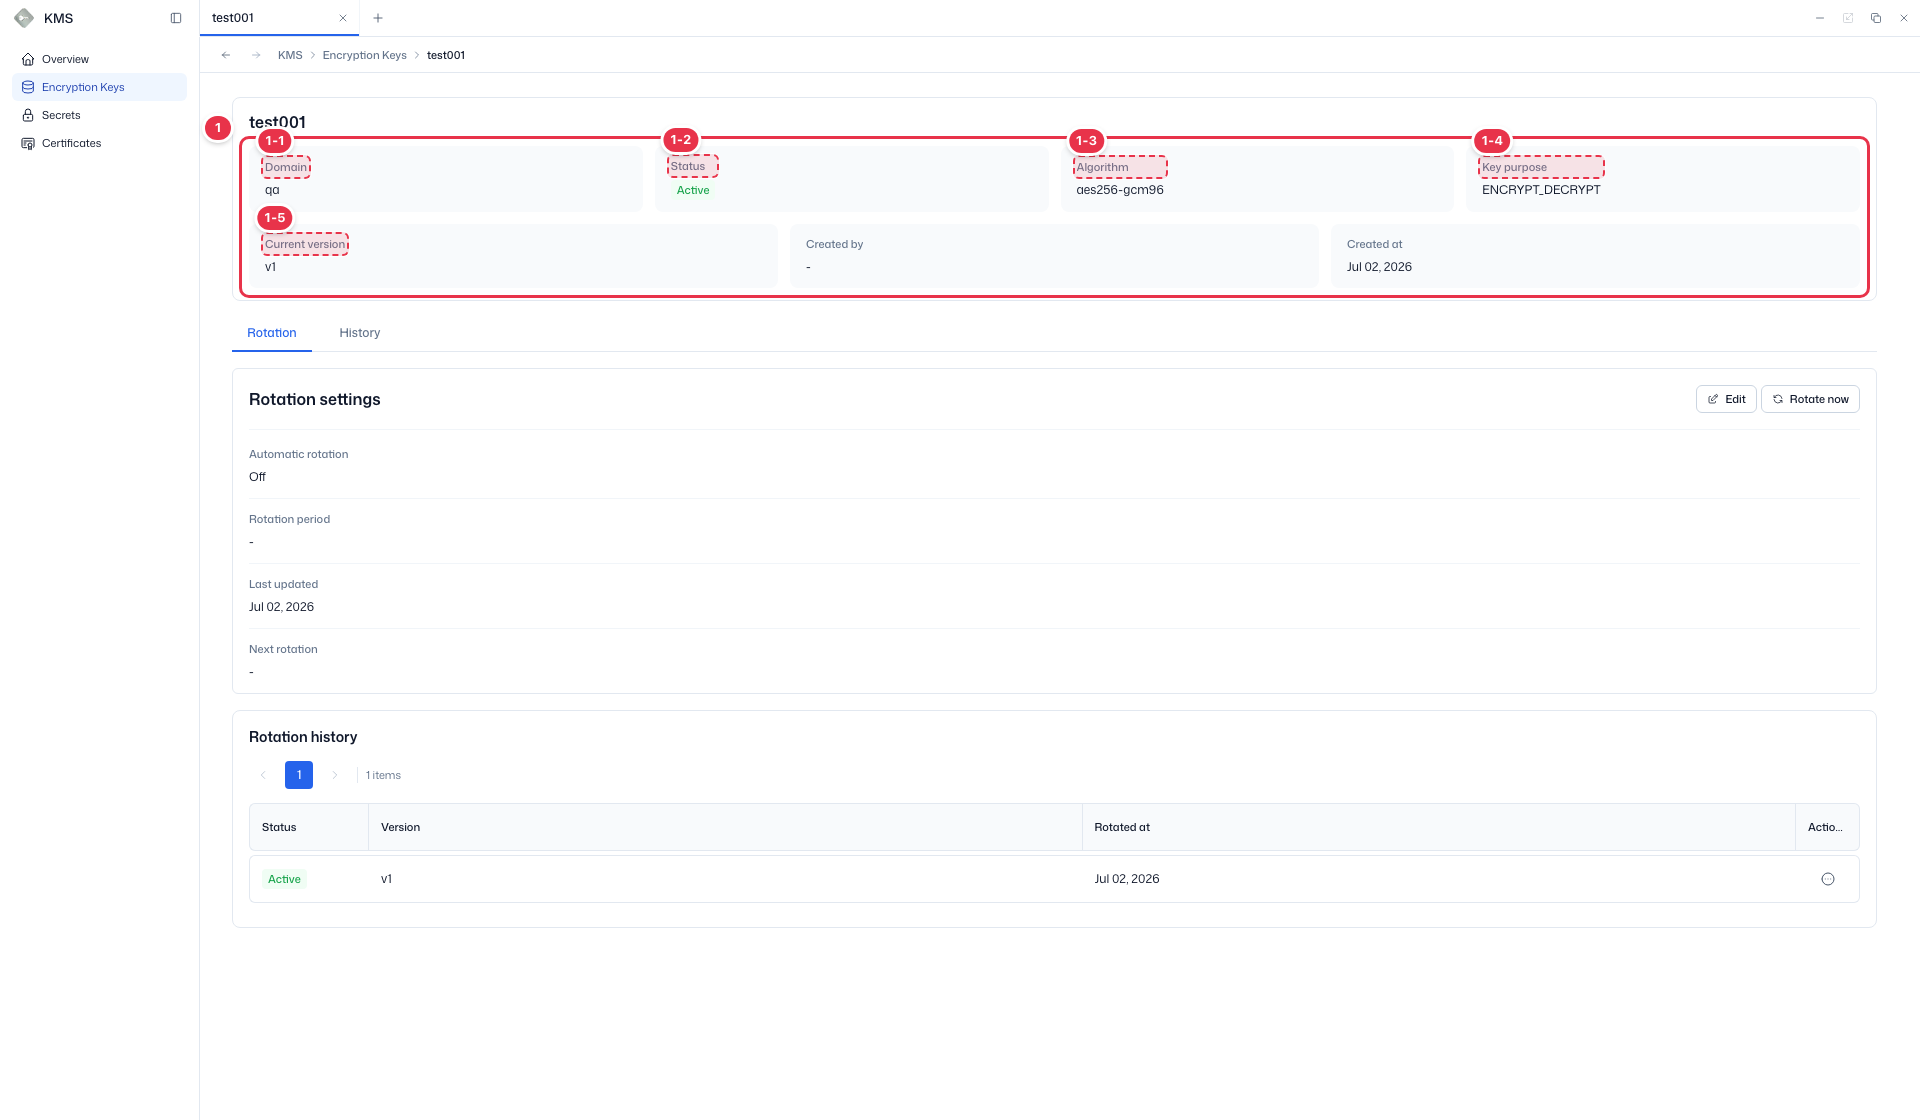The image size is (1920, 1120).
Task: Click the aes256-gcm96 algorithm value
Action: point(1120,190)
